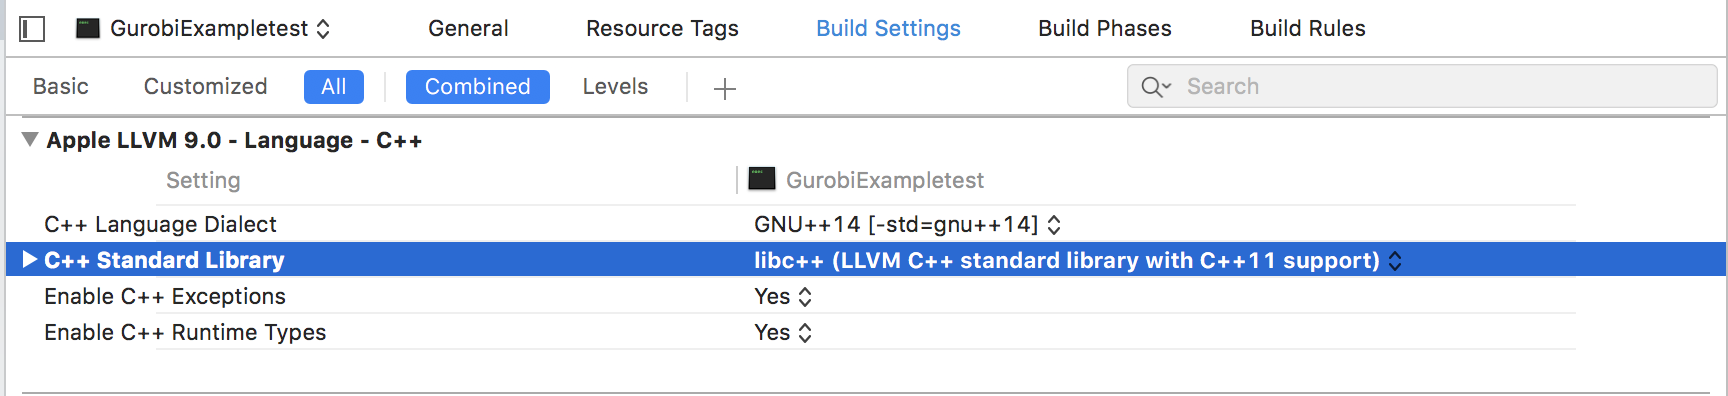Click the GurobiExampletest target terminal icon
This screenshot has height=396, width=1728.
pyautogui.click(x=88, y=28)
